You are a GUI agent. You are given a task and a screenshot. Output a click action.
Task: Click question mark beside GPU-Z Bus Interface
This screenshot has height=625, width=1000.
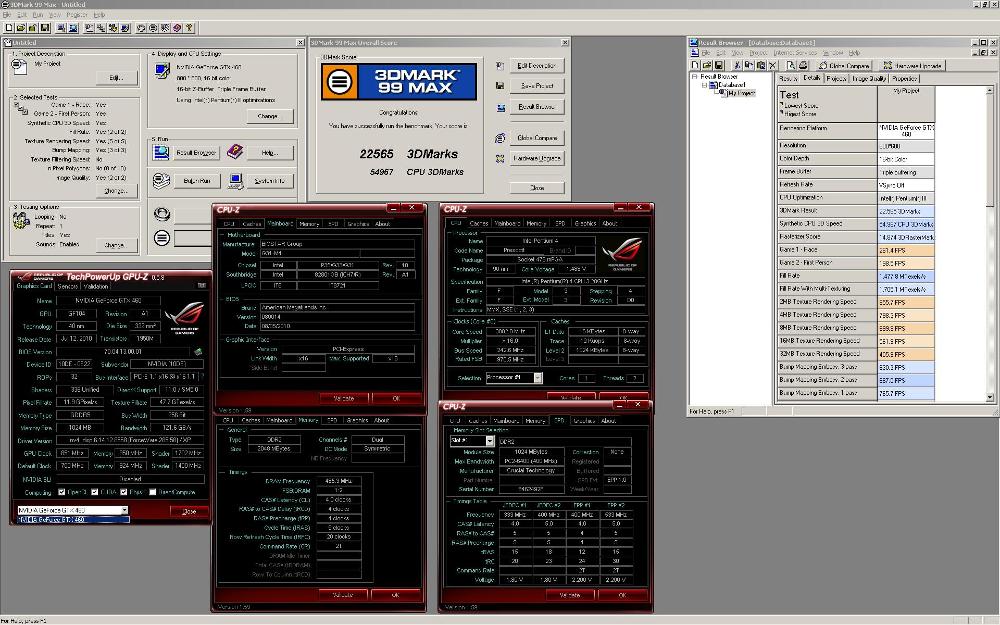203,377
